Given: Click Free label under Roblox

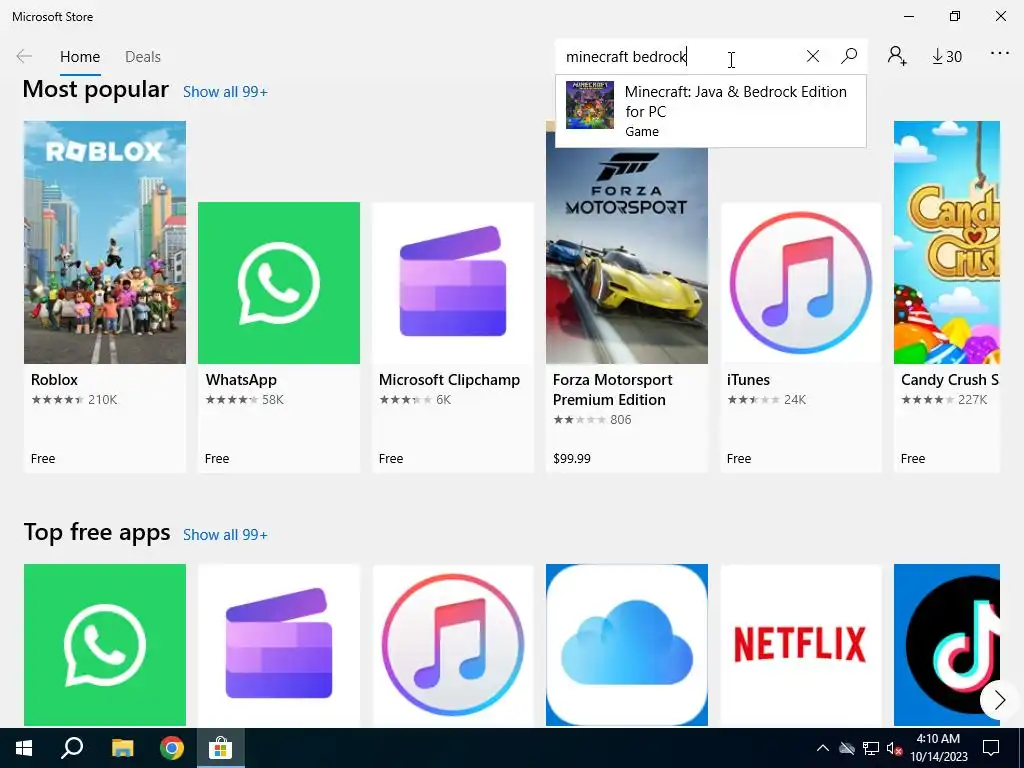Looking at the screenshot, I should pyautogui.click(x=43, y=459).
